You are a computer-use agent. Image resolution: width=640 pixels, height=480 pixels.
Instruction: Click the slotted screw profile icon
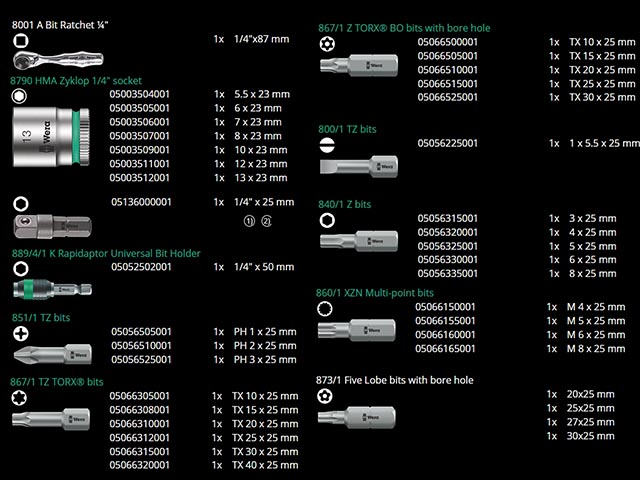pos(327,145)
